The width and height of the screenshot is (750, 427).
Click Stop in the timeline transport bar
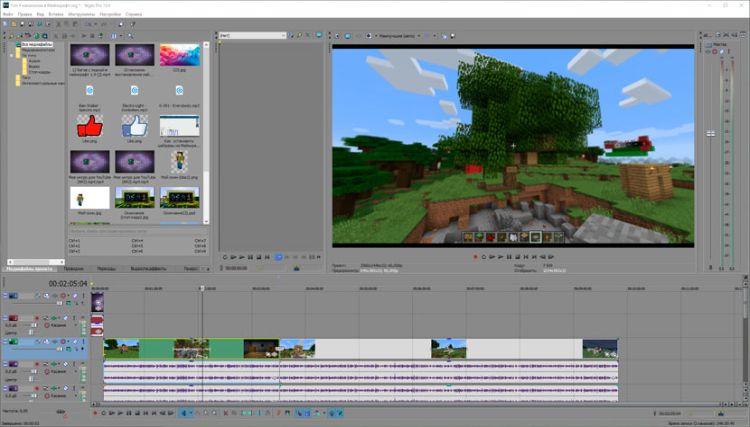point(137,413)
